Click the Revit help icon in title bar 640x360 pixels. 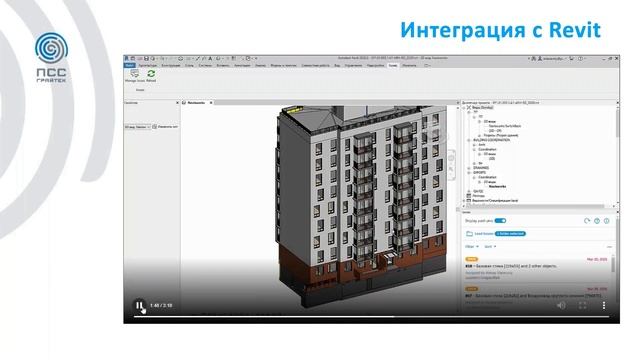580,59
